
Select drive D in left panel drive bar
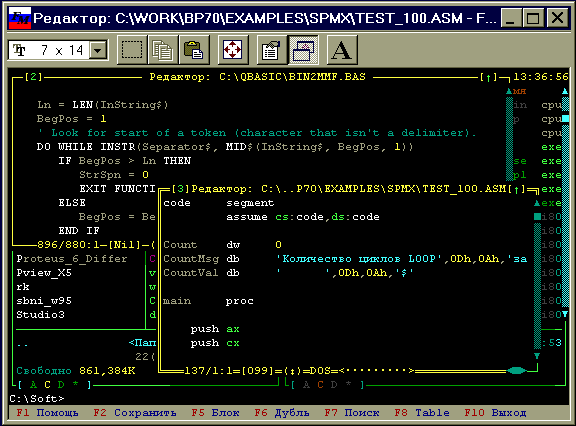(61, 385)
